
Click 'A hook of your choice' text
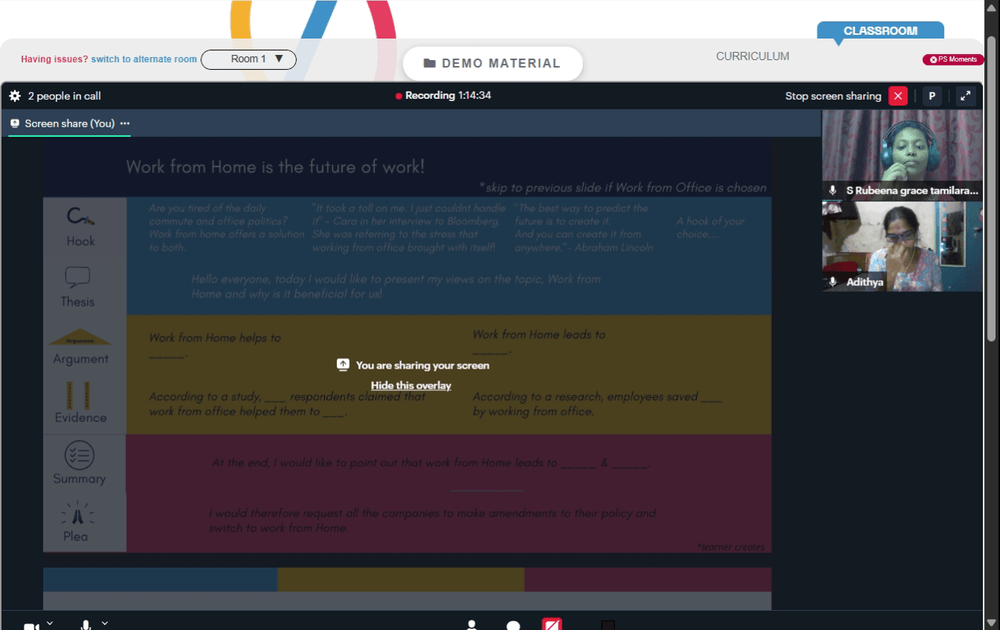point(710,228)
